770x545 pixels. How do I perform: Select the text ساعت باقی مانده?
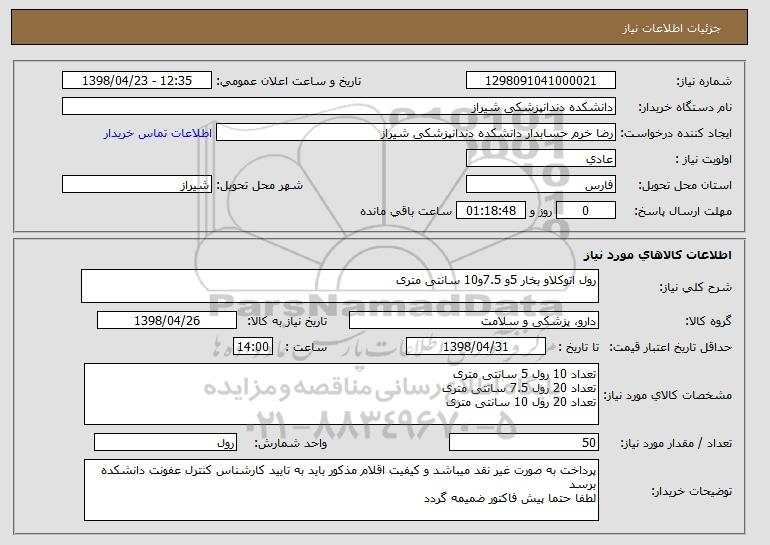click(x=406, y=211)
